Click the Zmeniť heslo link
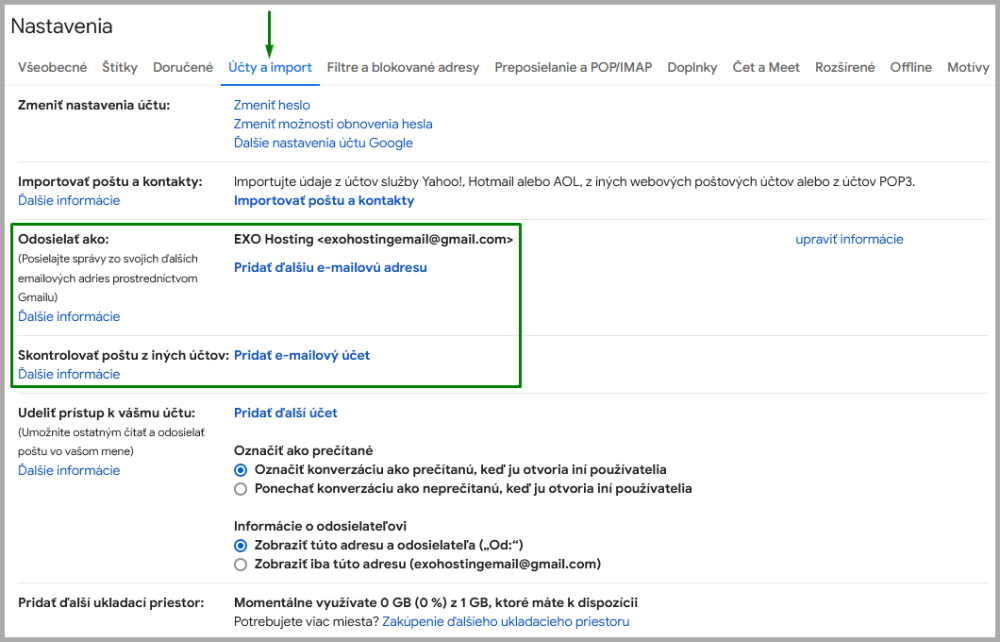 (x=272, y=105)
